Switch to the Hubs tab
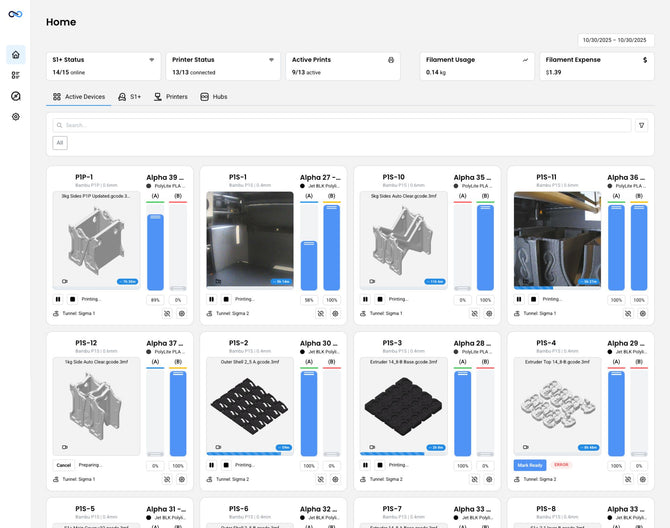670x528 pixels. (x=213, y=97)
